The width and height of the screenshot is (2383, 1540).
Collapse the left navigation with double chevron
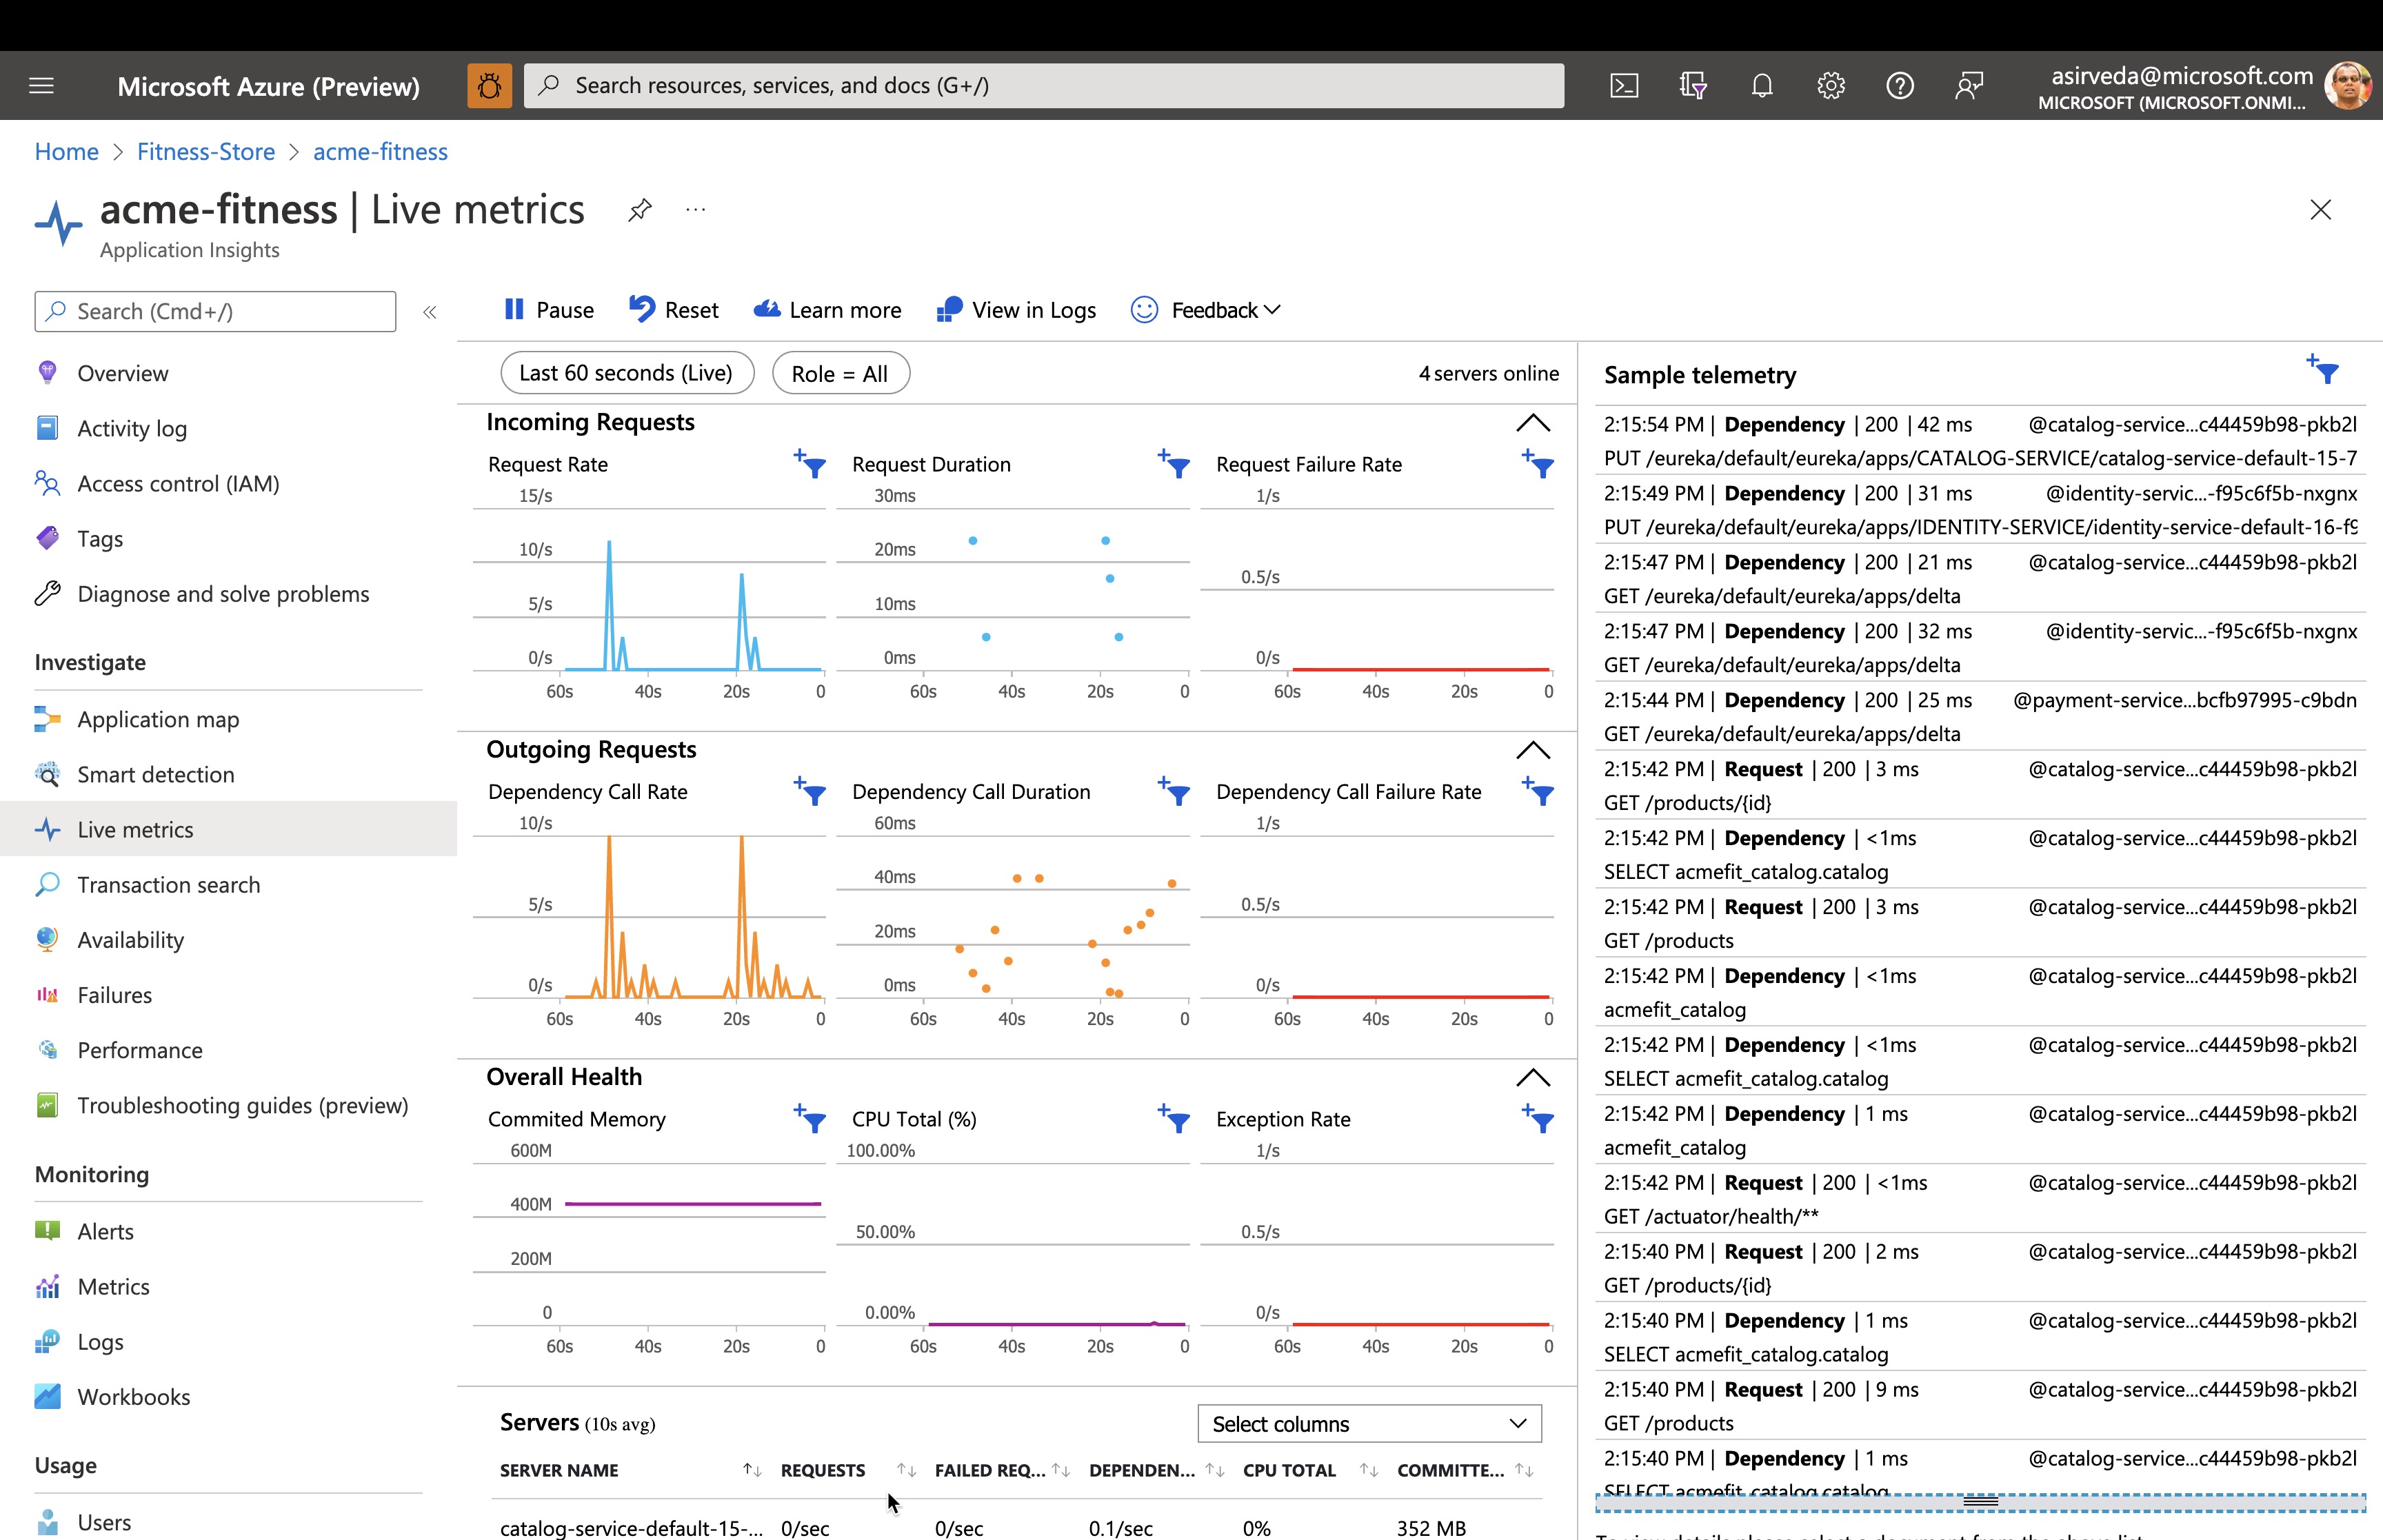pos(430,312)
